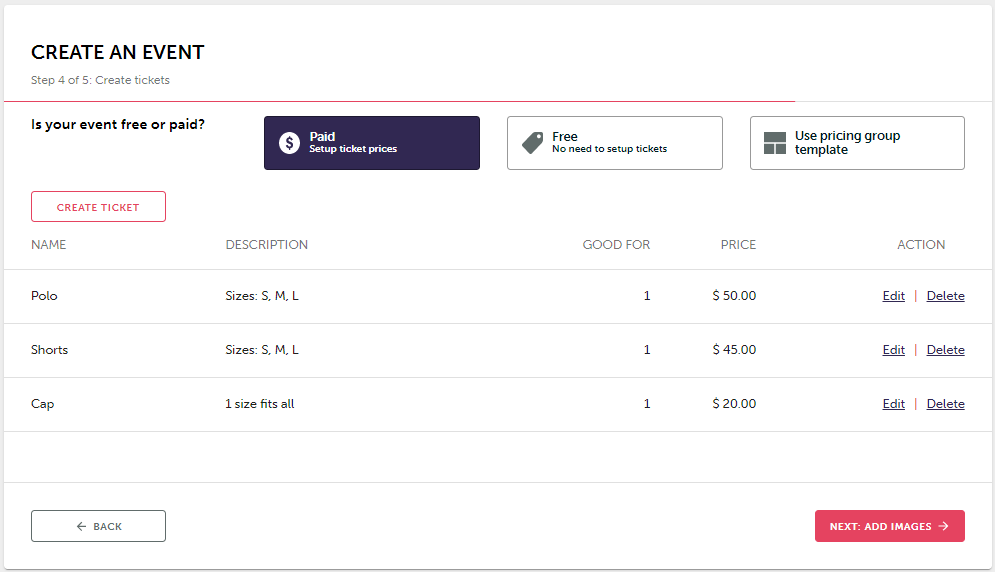Click the Polo ticket name

44,296
